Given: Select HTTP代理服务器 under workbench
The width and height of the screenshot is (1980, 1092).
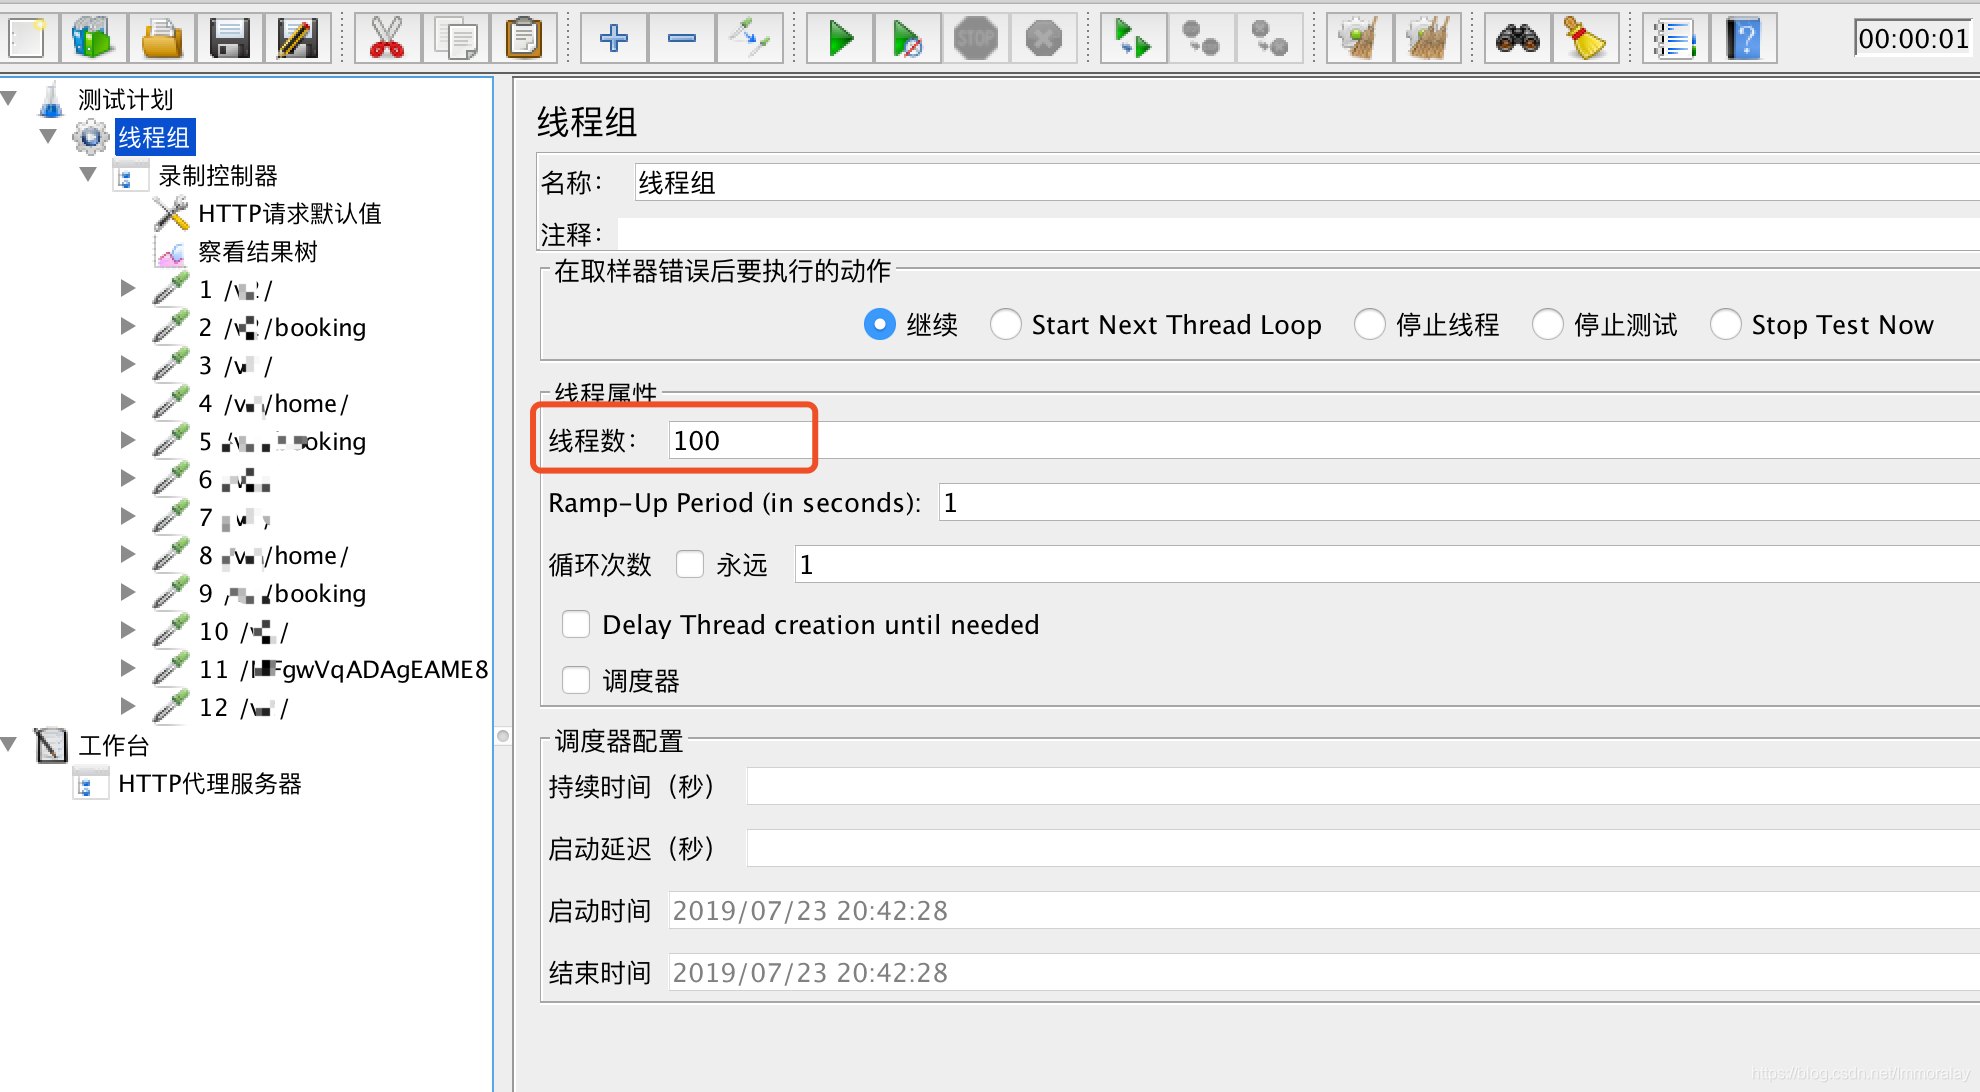Looking at the screenshot, I should (209, 784).
